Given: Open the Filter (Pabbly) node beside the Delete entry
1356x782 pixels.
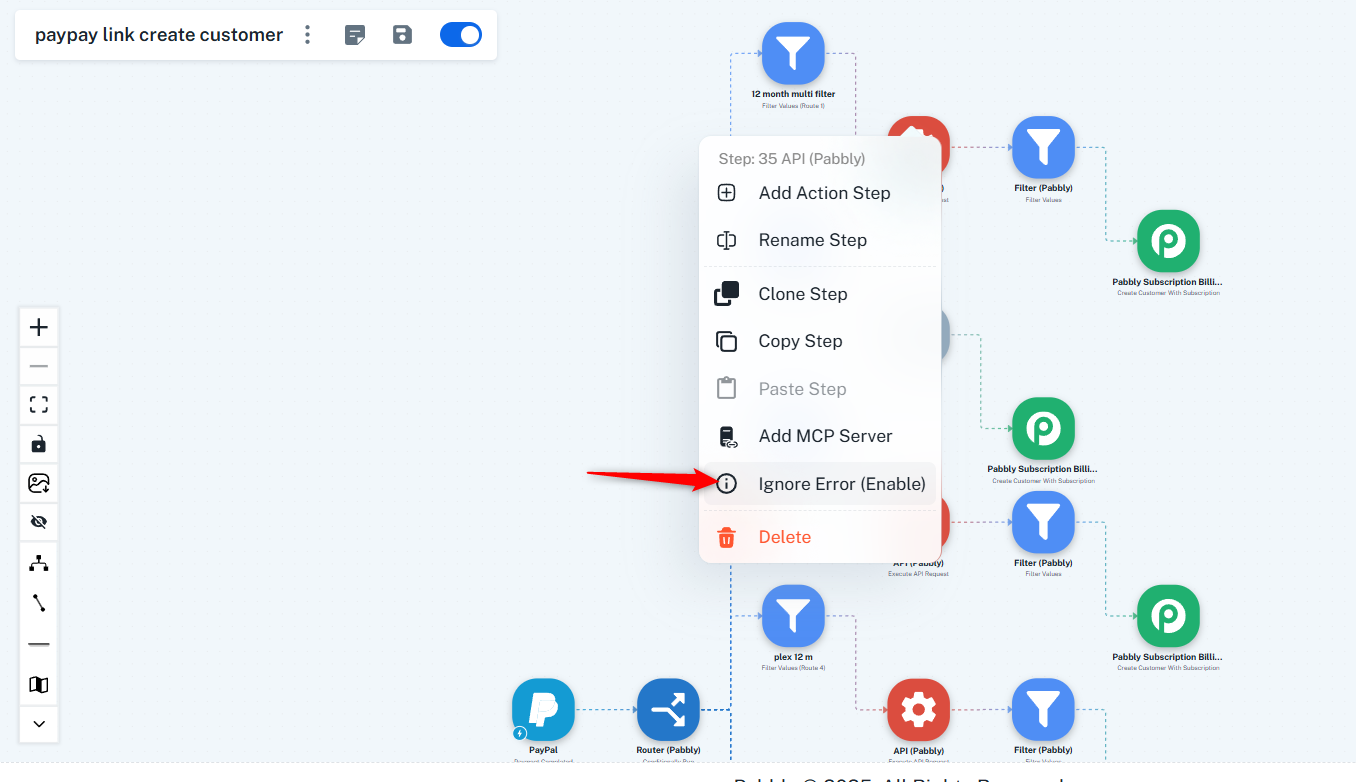Looking at the screenshot, I should pos(1043,522).
